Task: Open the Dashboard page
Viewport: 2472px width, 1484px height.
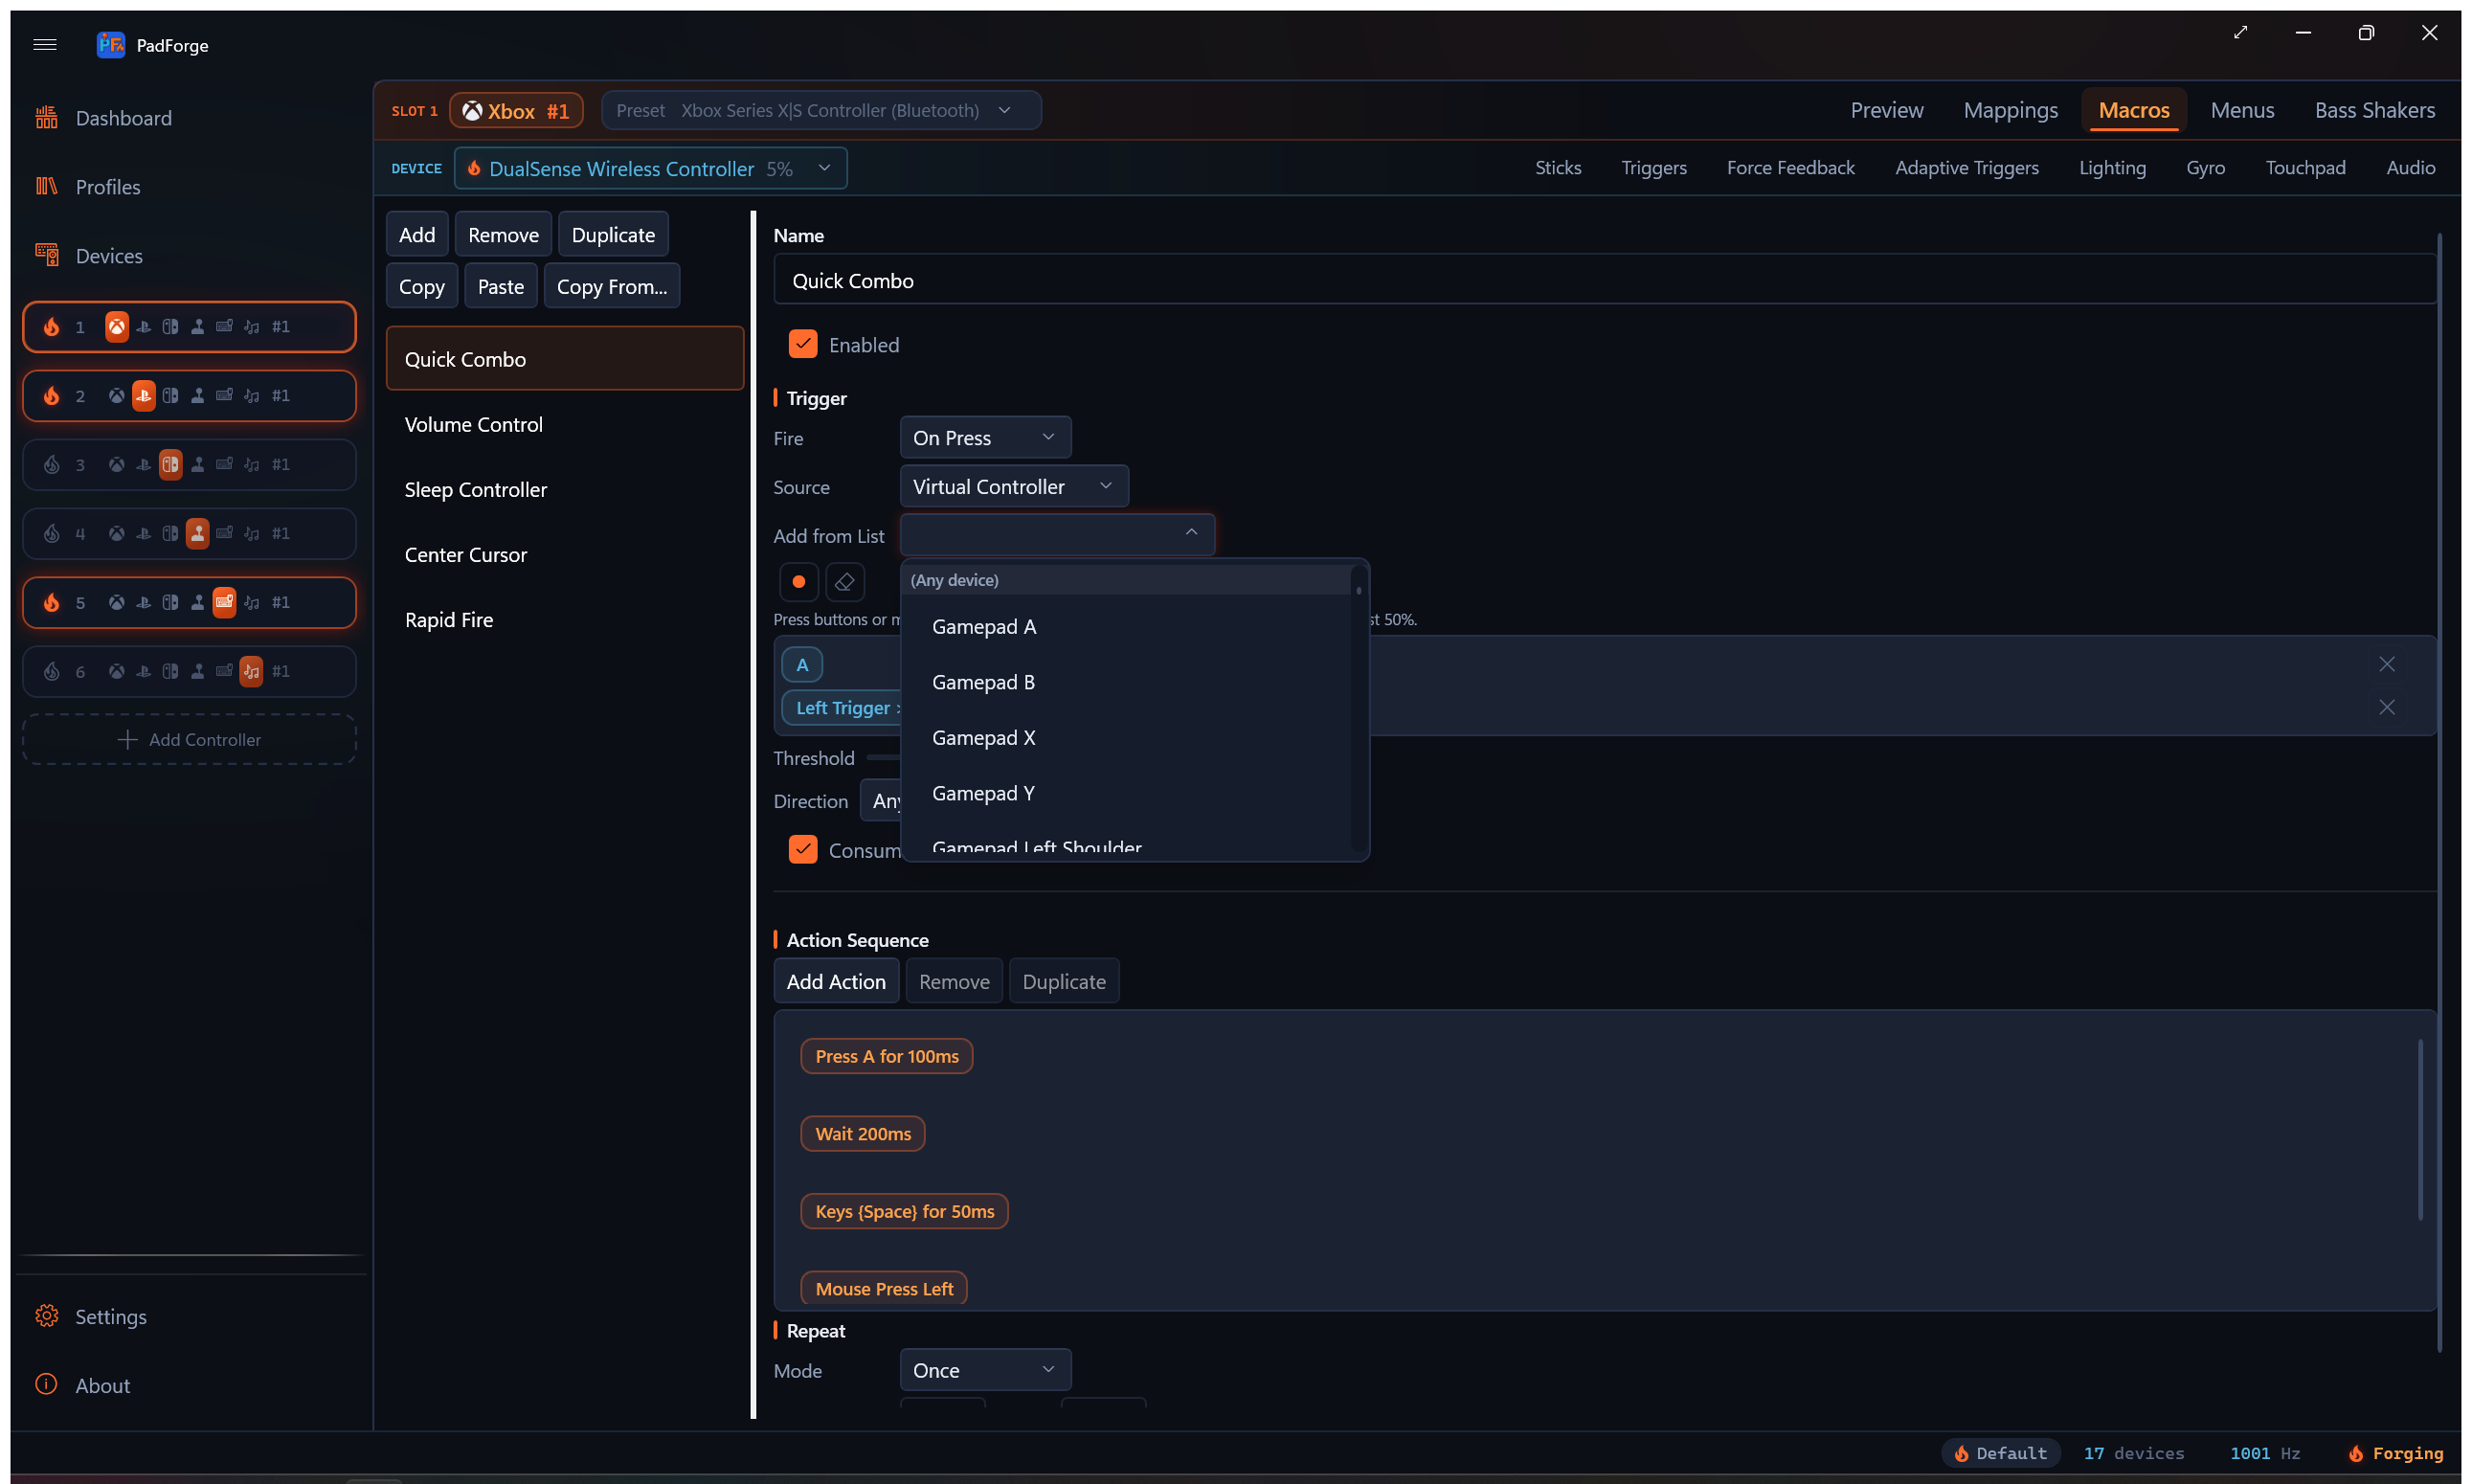Action: click(x=104, y=118)
